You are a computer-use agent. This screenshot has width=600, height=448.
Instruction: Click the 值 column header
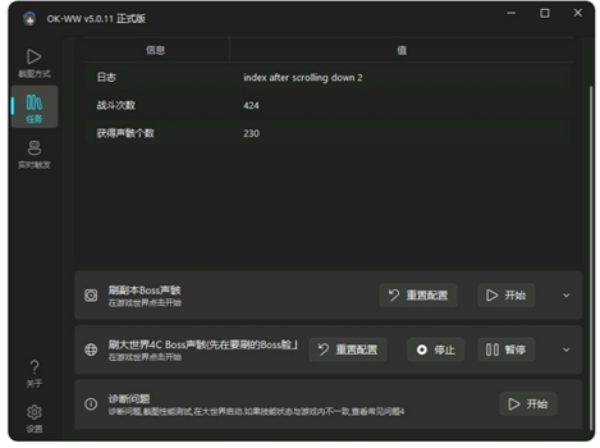(402, 50)
